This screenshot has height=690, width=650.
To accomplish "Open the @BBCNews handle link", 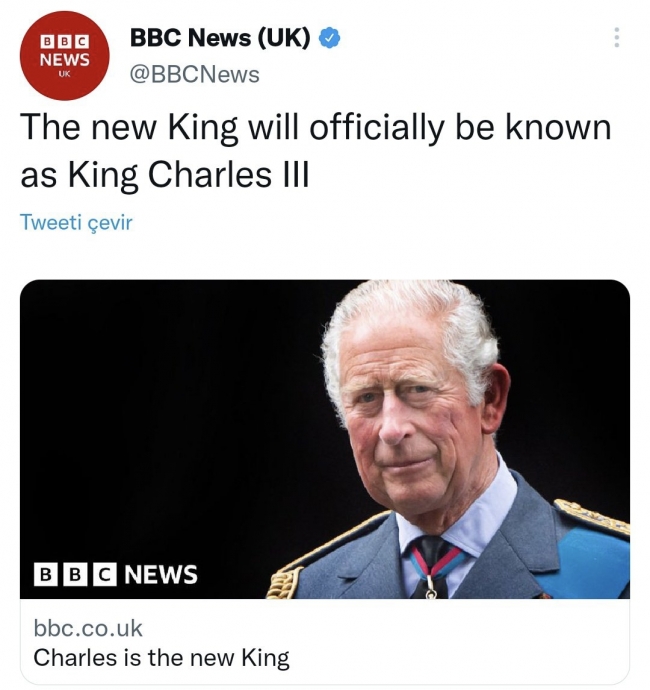I will pos(195,74).
